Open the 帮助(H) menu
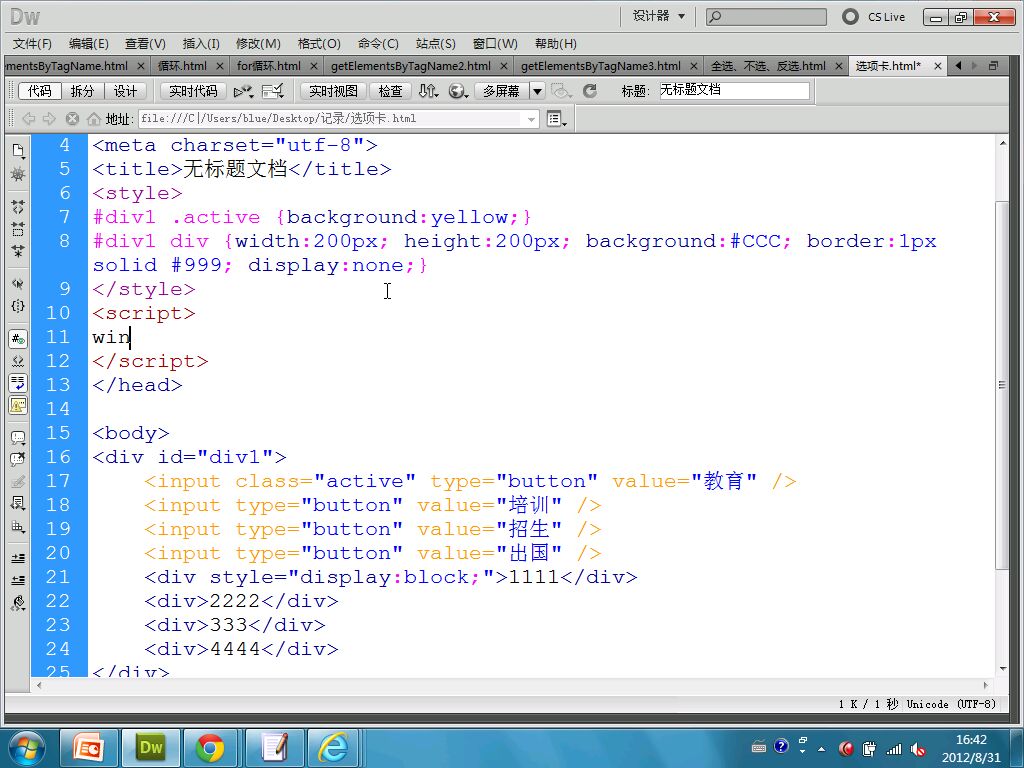1024x768 pixels. tap(556, 44)
